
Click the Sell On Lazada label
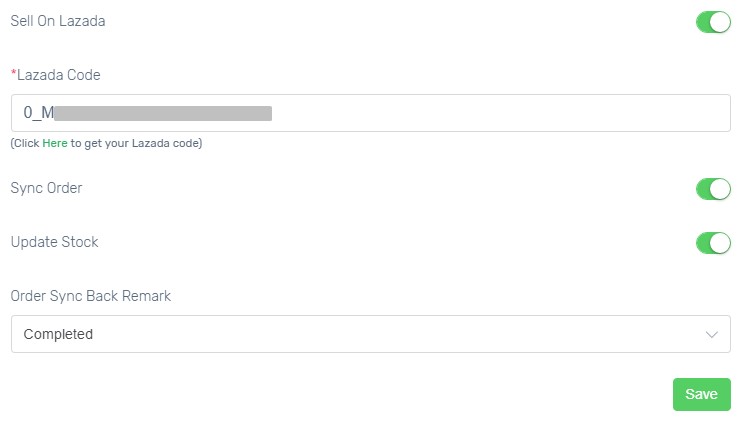point(58,21)
